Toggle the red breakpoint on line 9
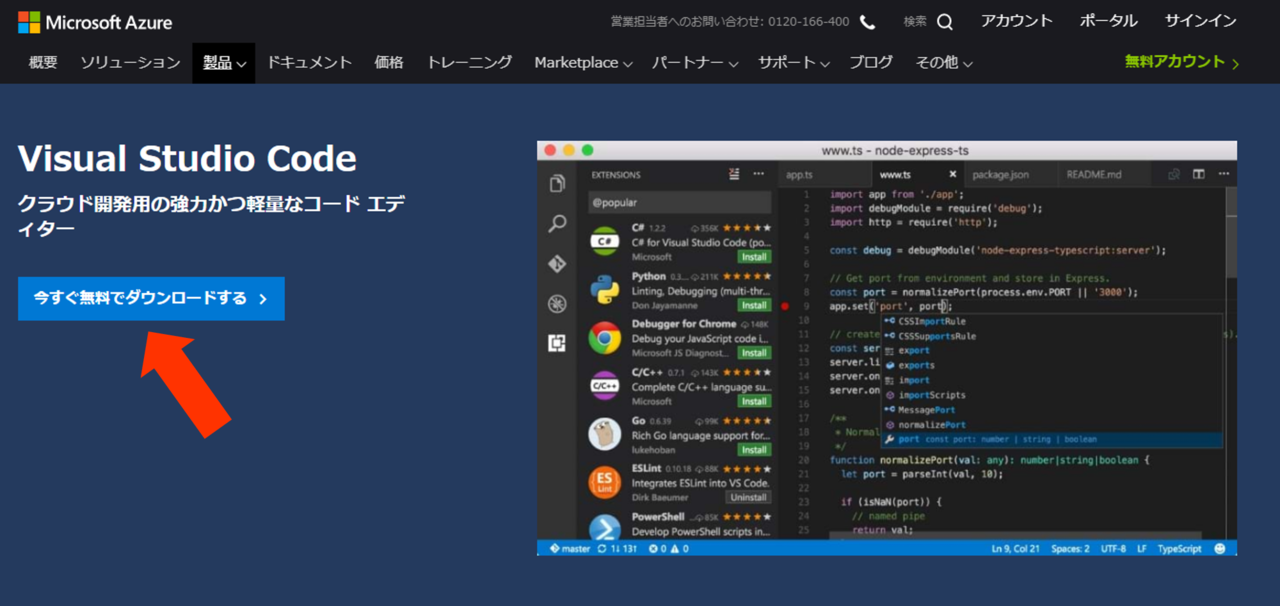This screenshot has height=606, width=1280. click(x=785, y=307)
